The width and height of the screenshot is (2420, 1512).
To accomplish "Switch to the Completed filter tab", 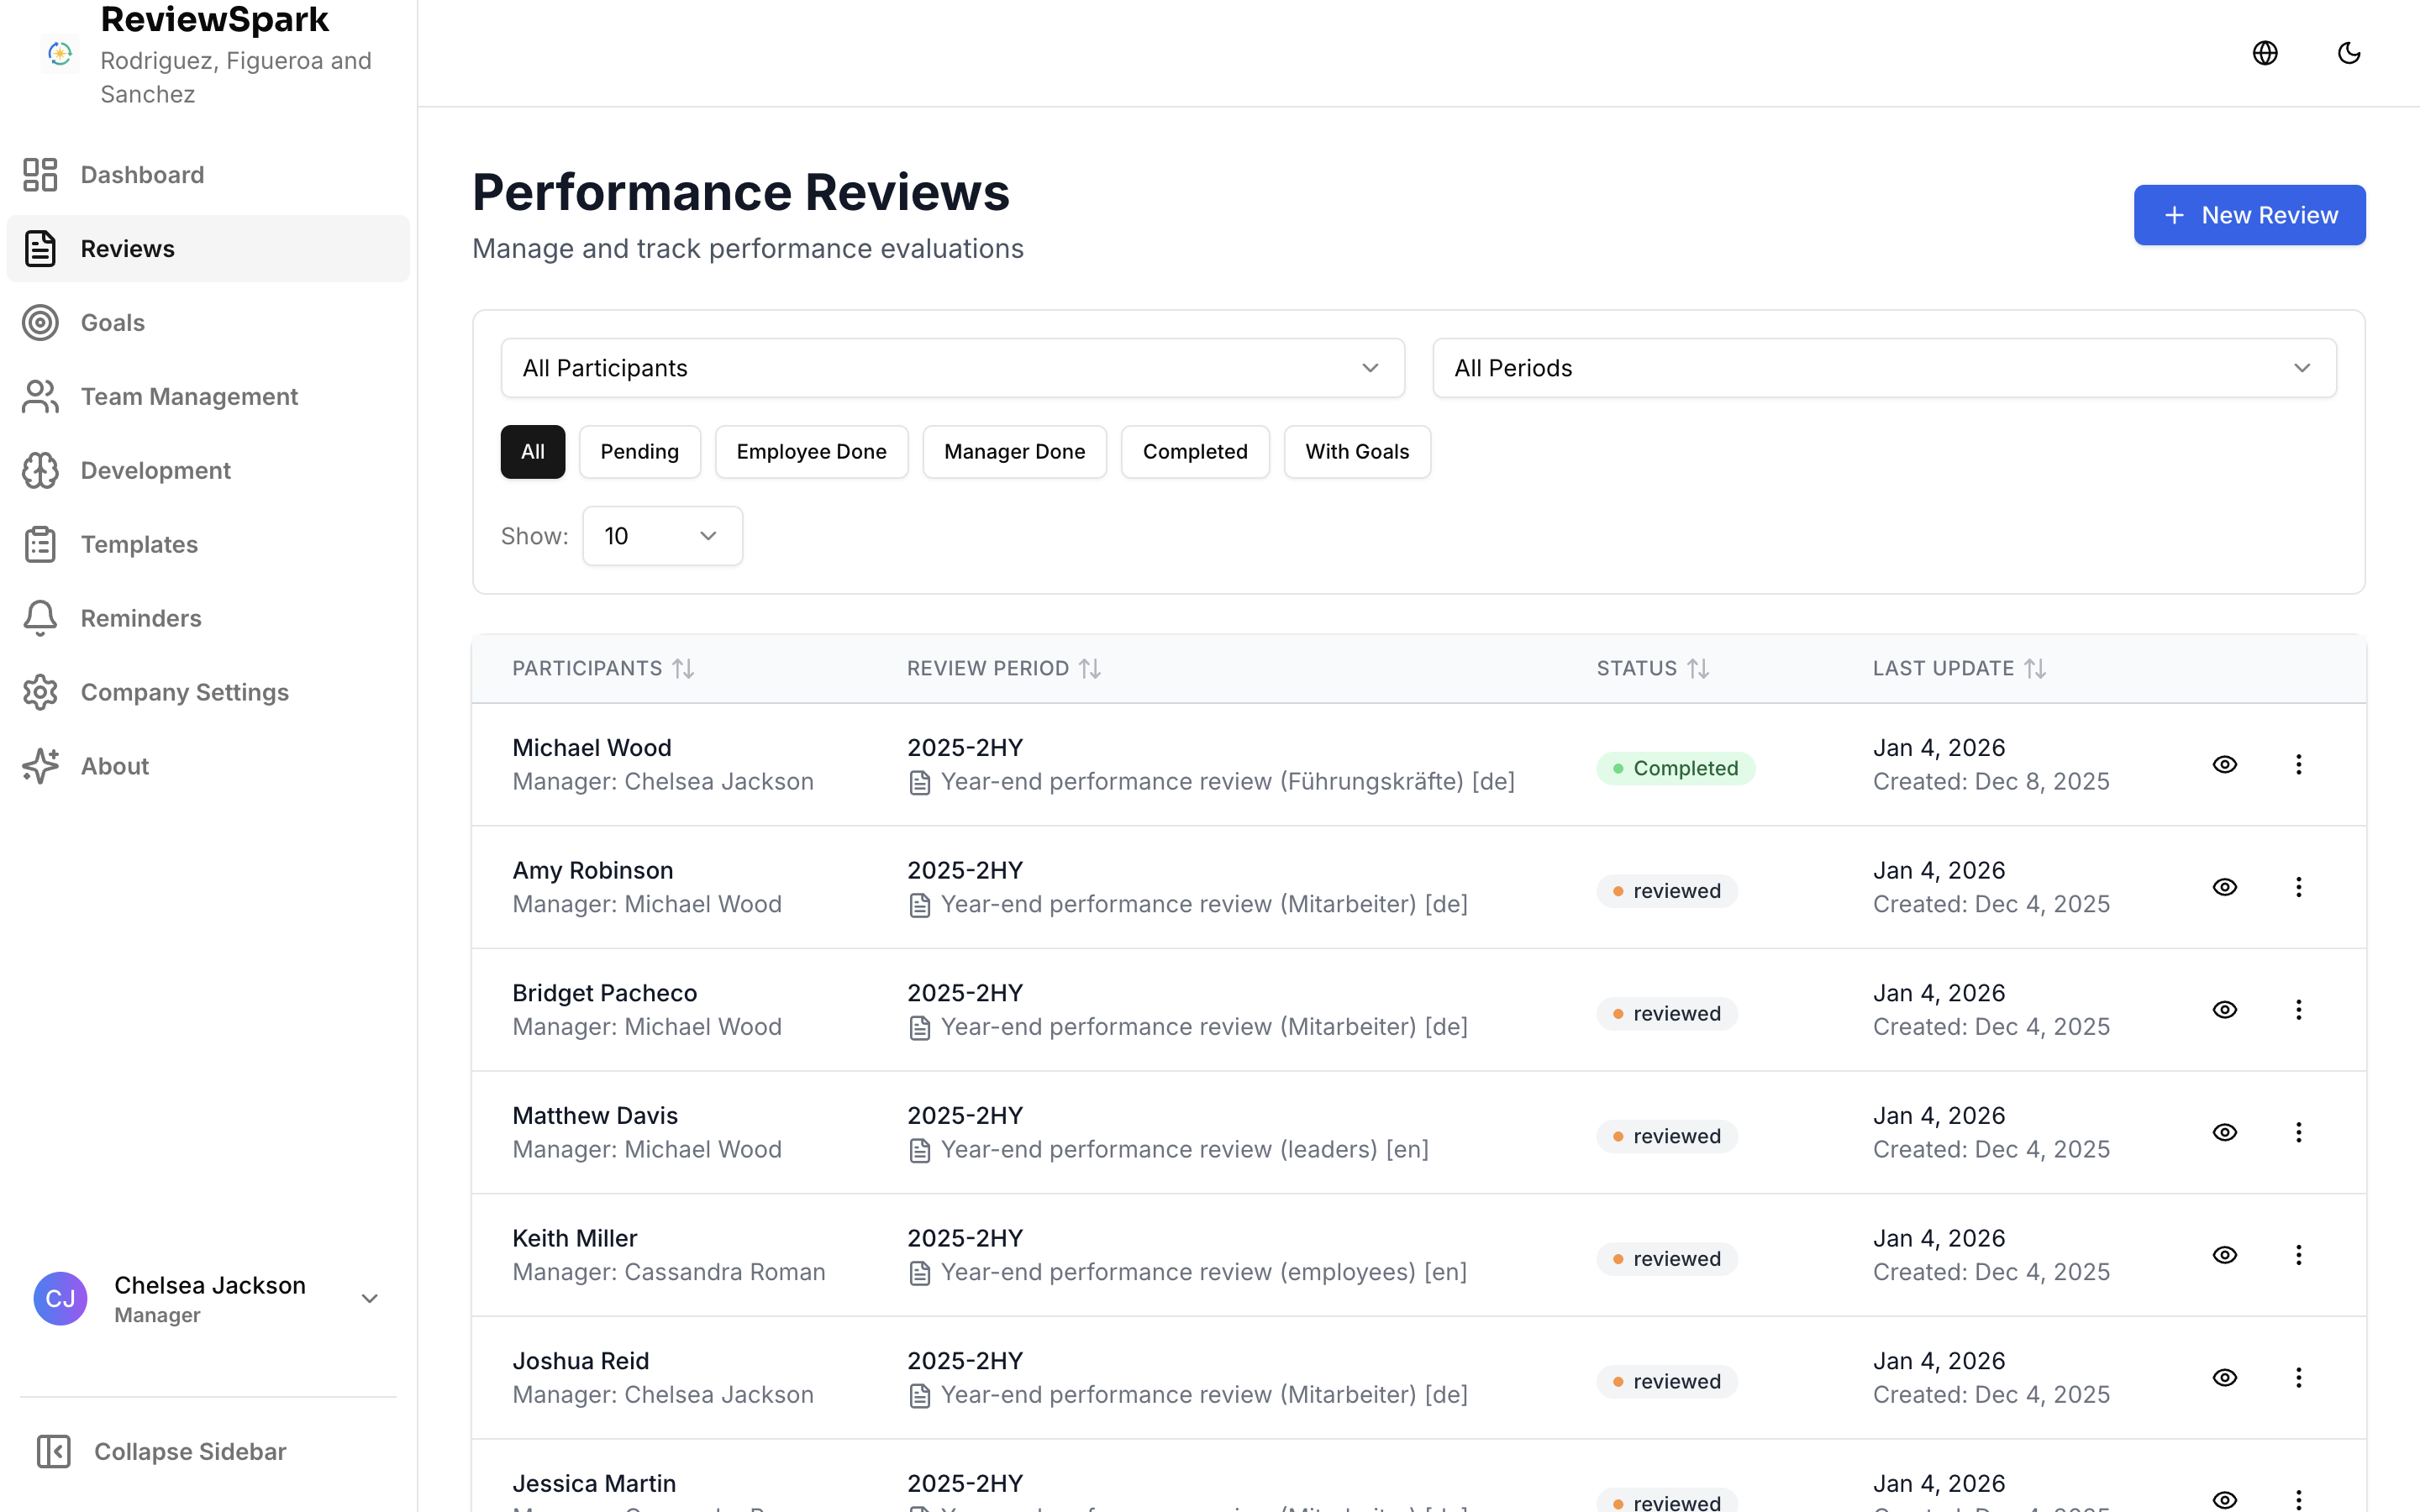I will pos(1195,451).
